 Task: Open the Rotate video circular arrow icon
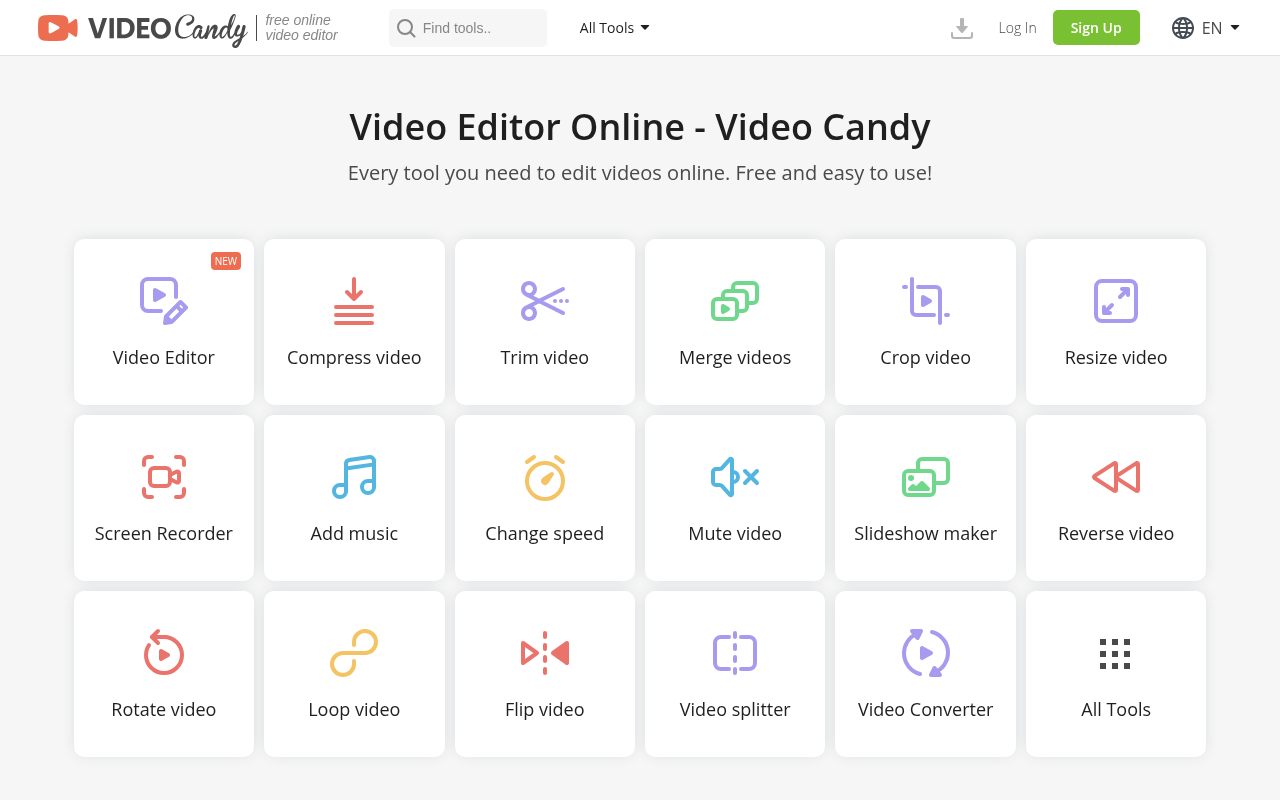[163, 652]
